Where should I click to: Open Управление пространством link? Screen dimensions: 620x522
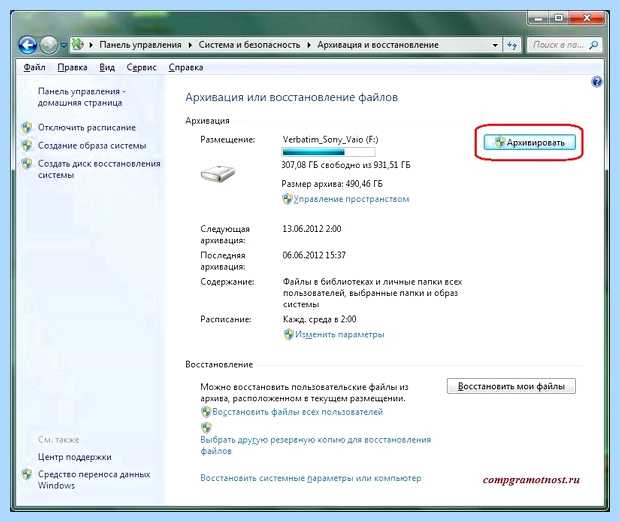tap(351, 199)
